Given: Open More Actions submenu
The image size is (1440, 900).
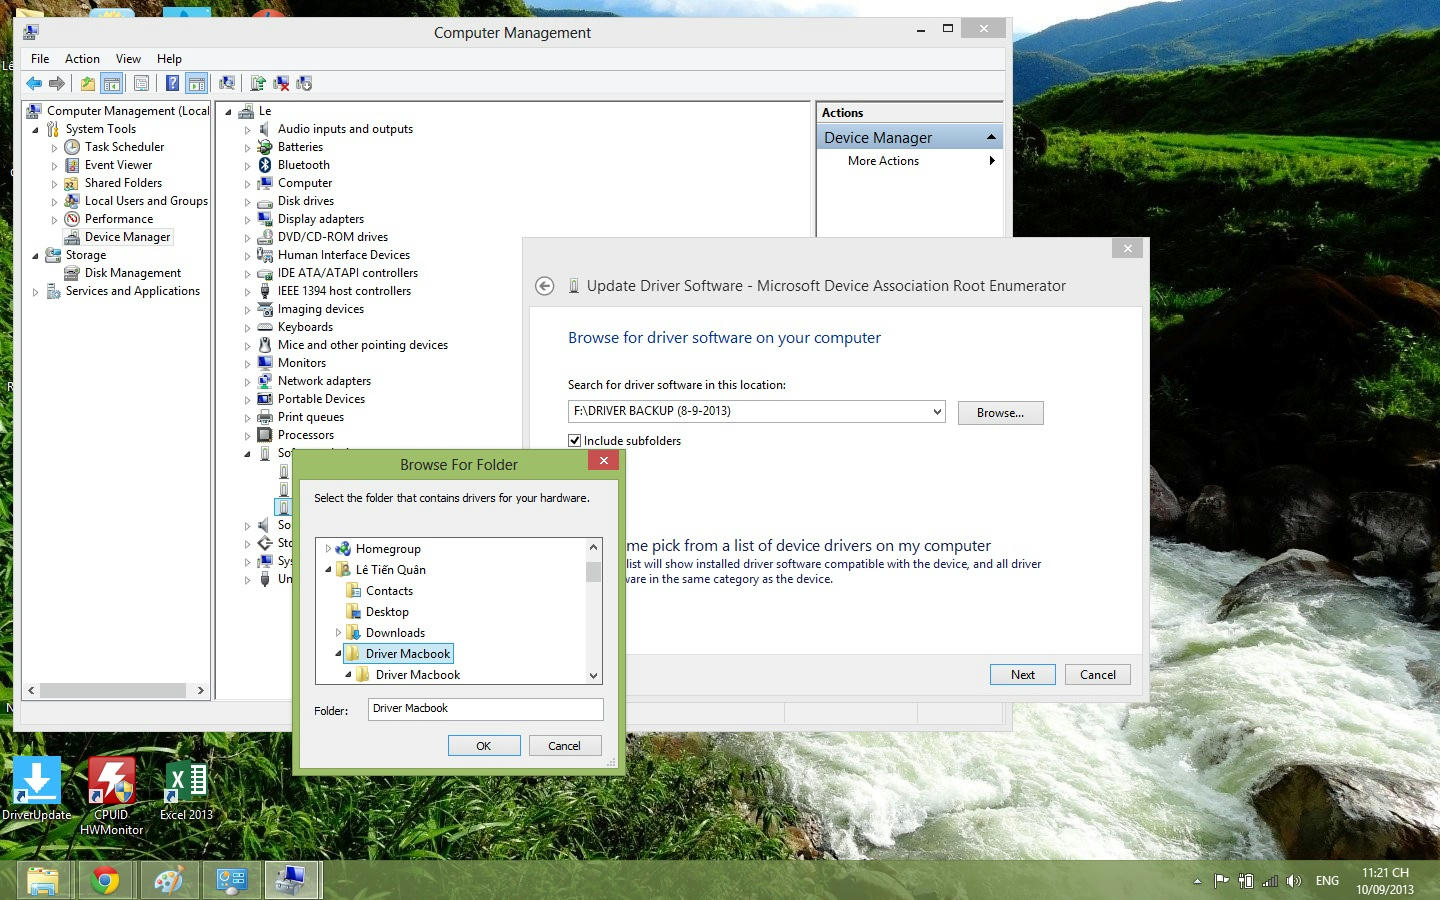Looking at the screenshot, I should pos(910,161).
